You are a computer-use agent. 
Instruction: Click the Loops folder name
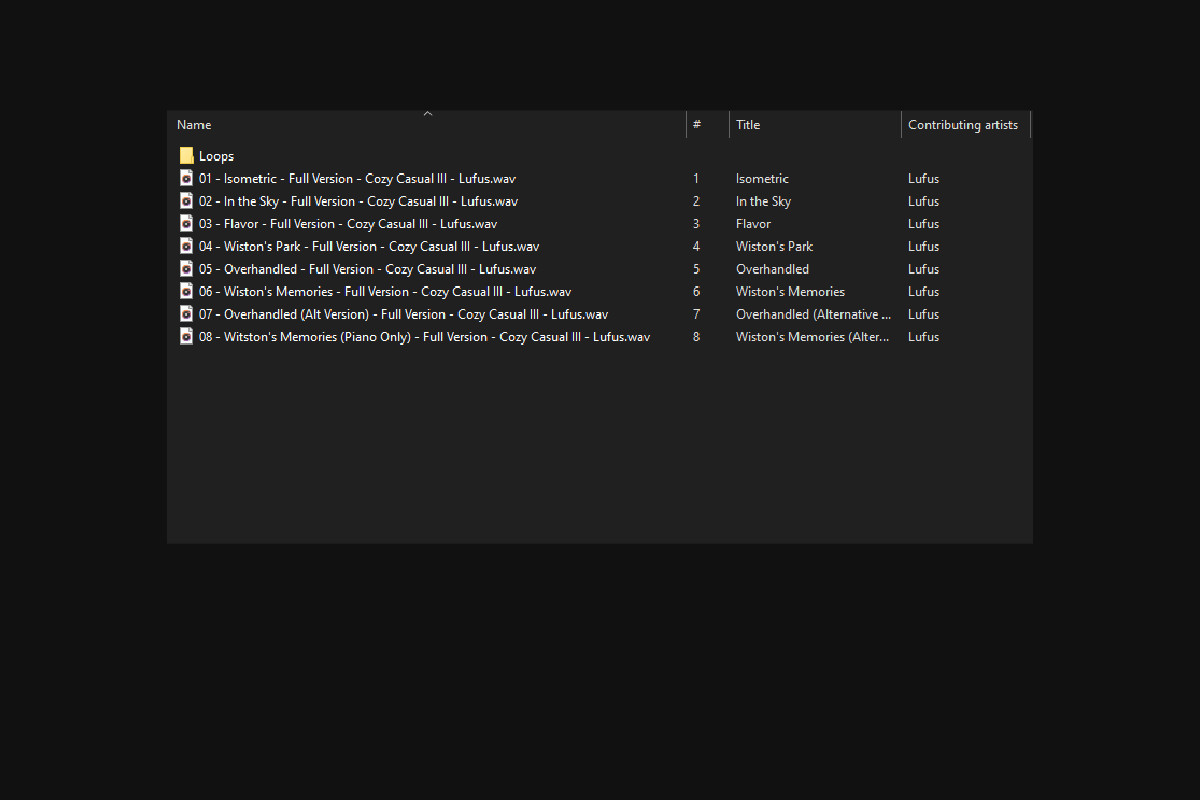[x=216, y=156]
